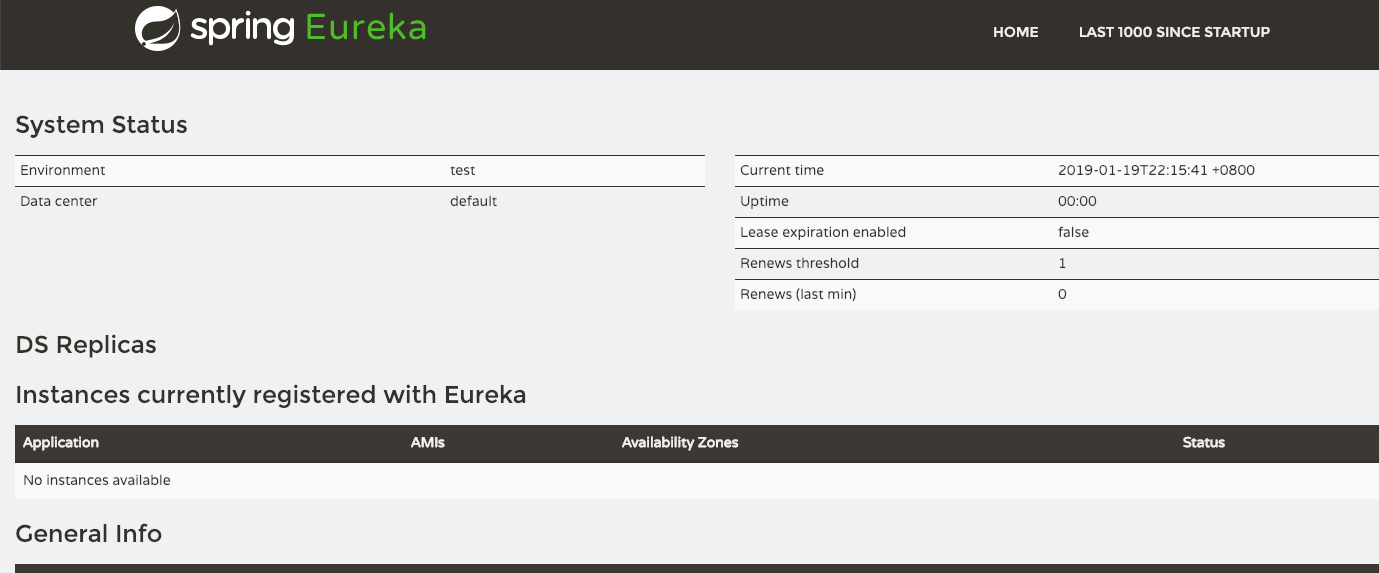Click the AMIs column header
This screenshot has height=573, width=1379.
[428, 442]
